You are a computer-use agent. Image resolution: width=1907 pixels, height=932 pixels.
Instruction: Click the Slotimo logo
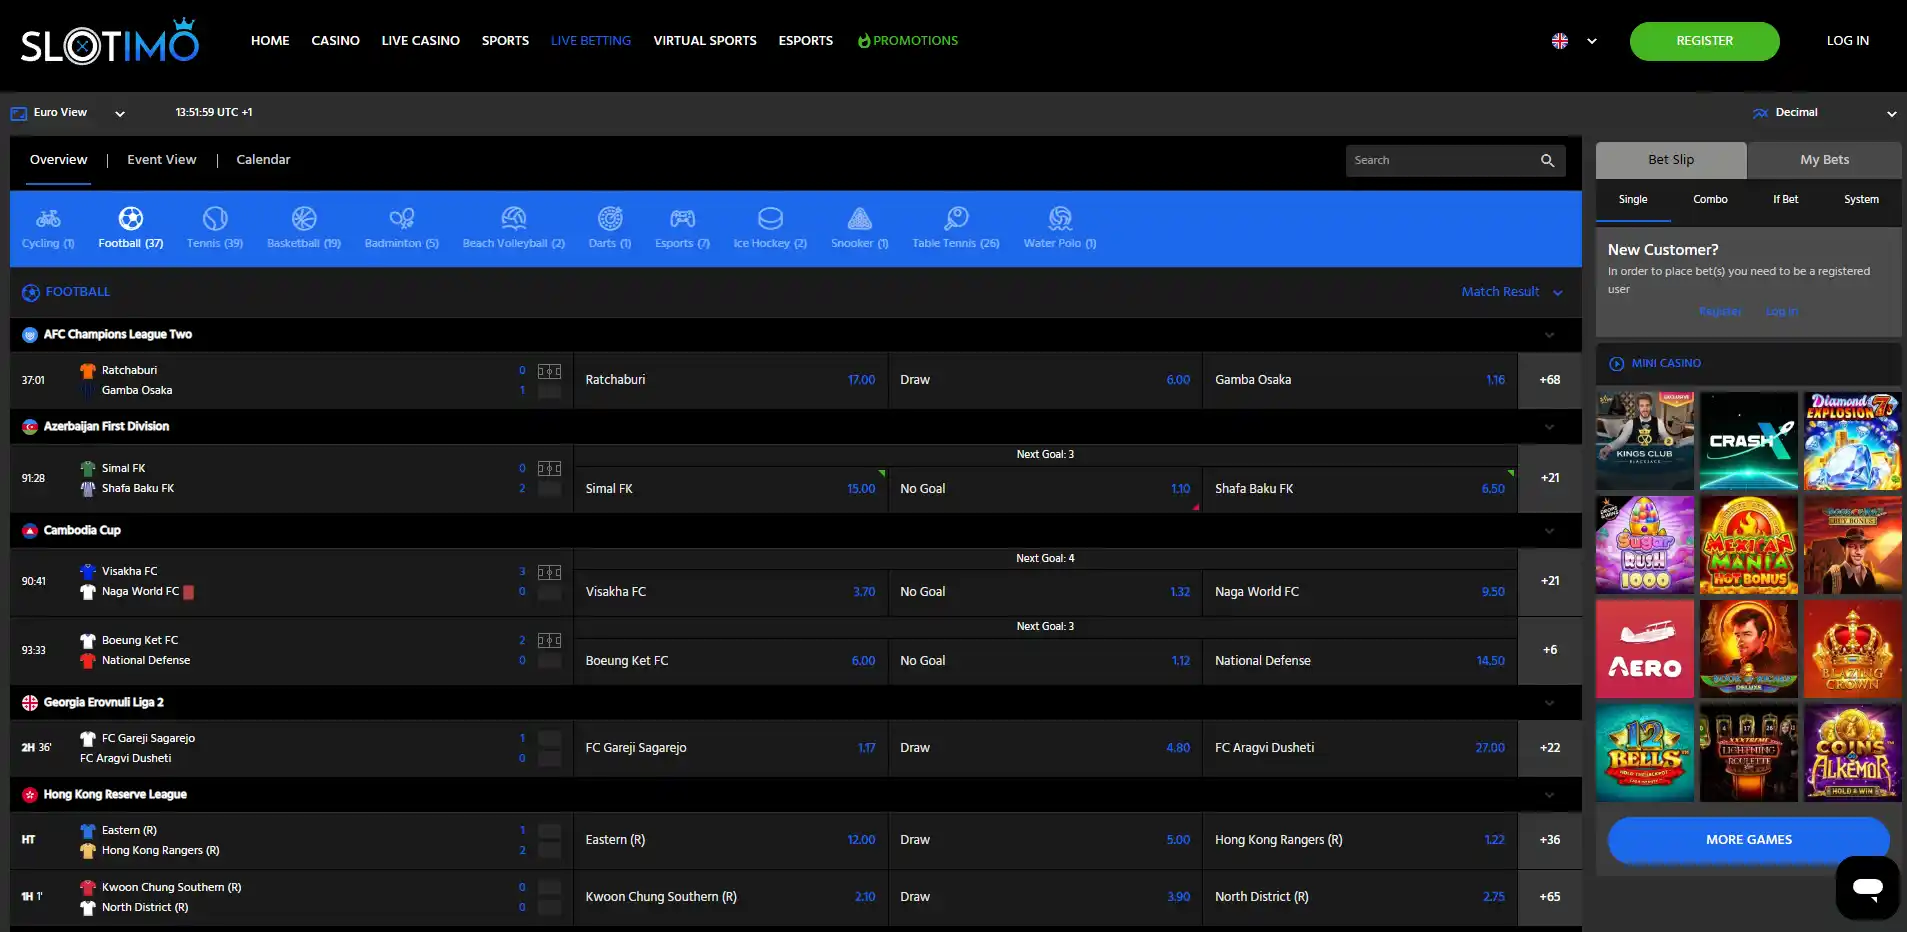point(110,41)
